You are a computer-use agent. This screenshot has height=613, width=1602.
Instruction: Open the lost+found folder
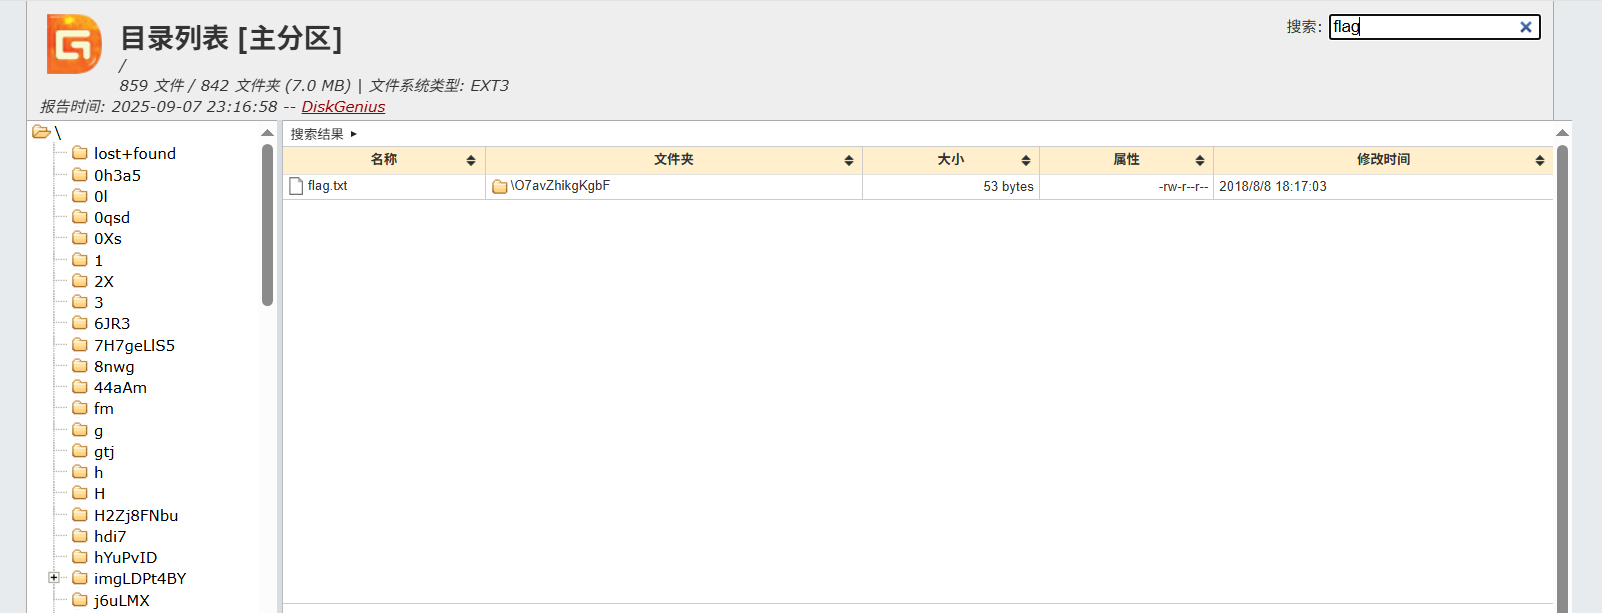135,153
